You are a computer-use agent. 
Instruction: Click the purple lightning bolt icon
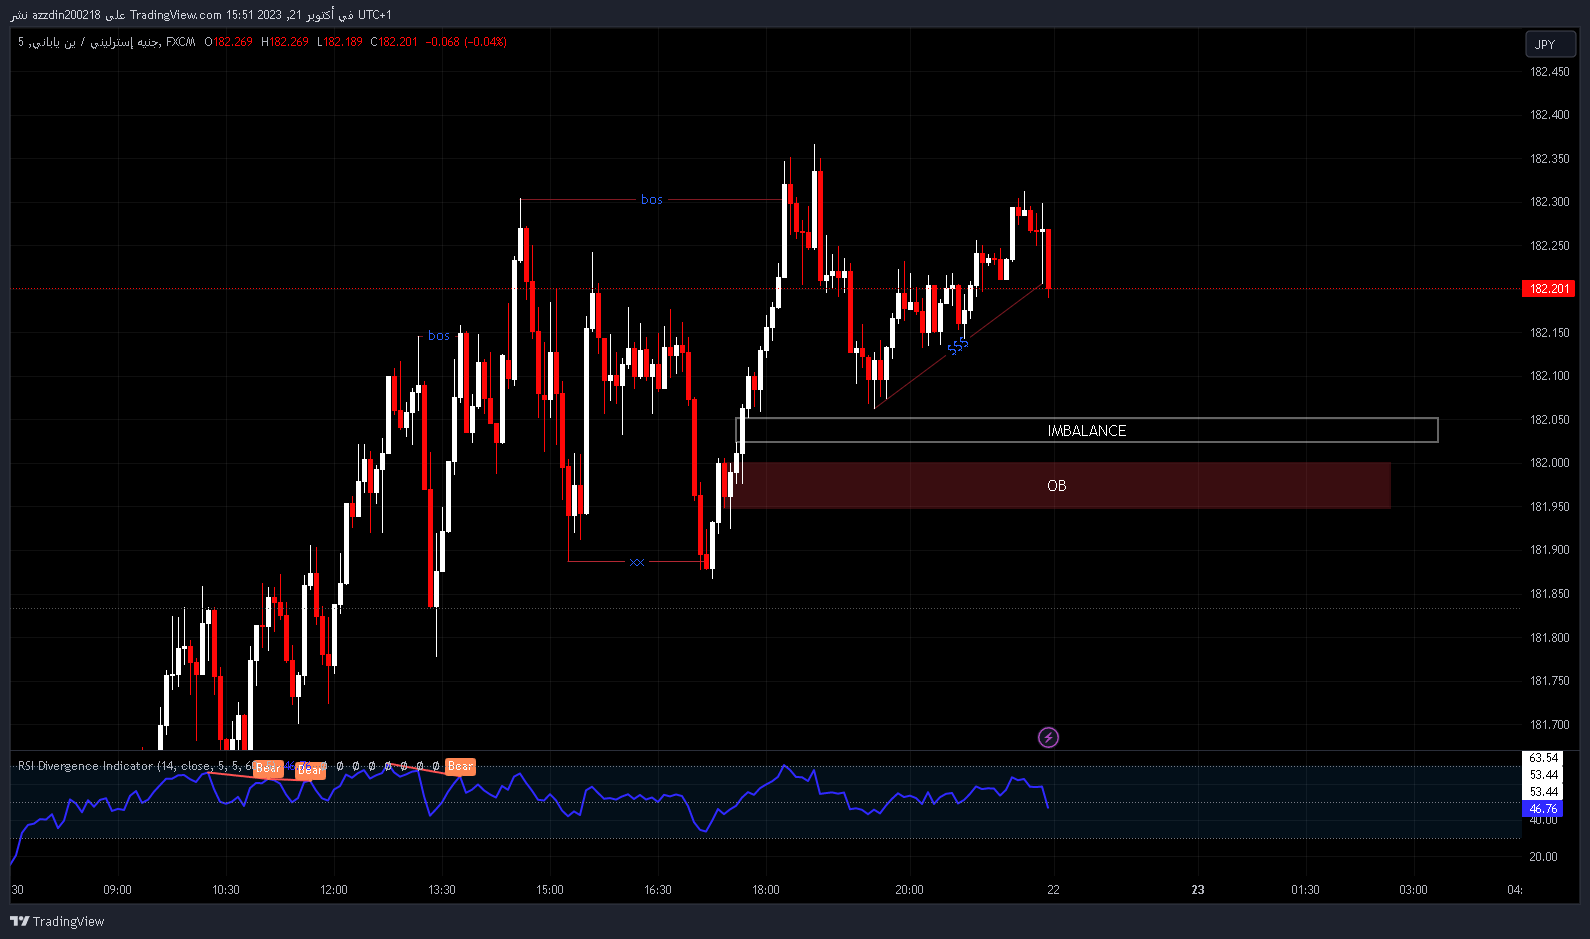coord(1048,738)
